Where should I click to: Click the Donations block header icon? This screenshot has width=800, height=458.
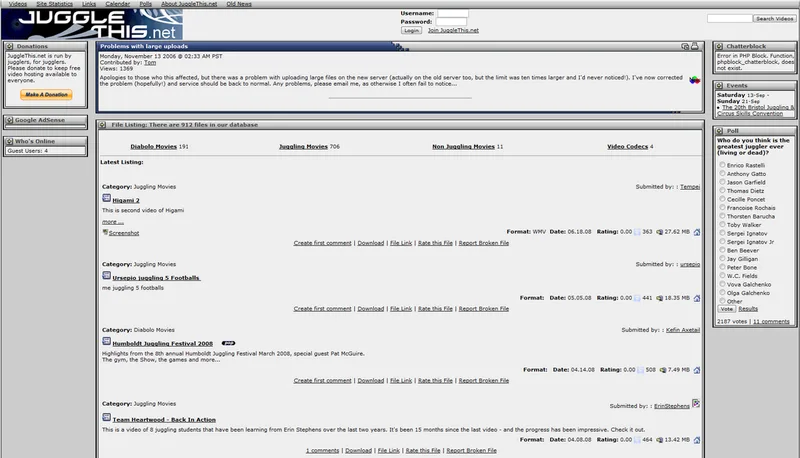[9, 46]
